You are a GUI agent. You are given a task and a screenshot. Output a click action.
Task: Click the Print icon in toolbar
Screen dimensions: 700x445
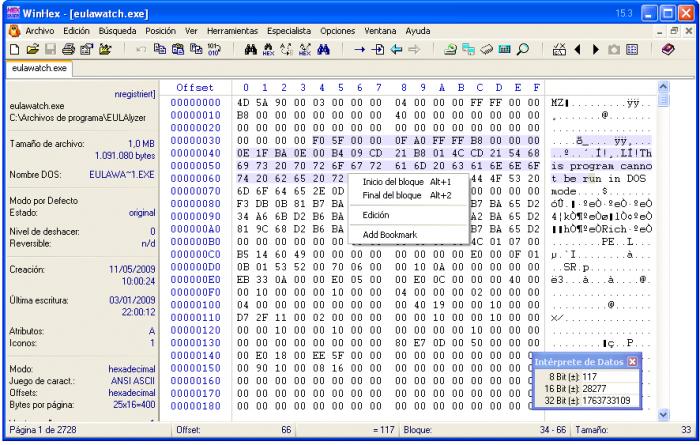pos(65,47)
